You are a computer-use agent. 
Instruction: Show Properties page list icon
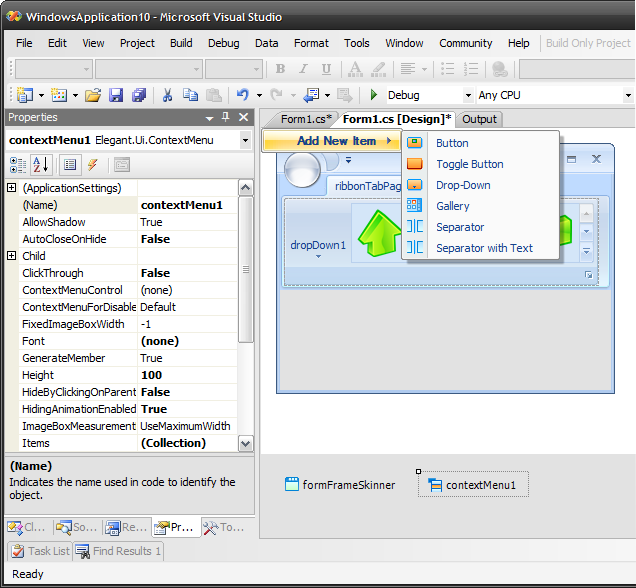[70, 165]
